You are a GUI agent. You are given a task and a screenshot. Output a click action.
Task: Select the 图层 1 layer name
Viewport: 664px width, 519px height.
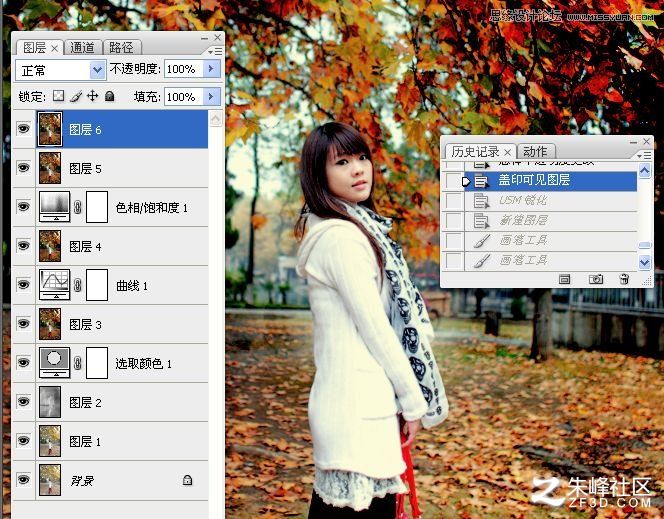86,442
